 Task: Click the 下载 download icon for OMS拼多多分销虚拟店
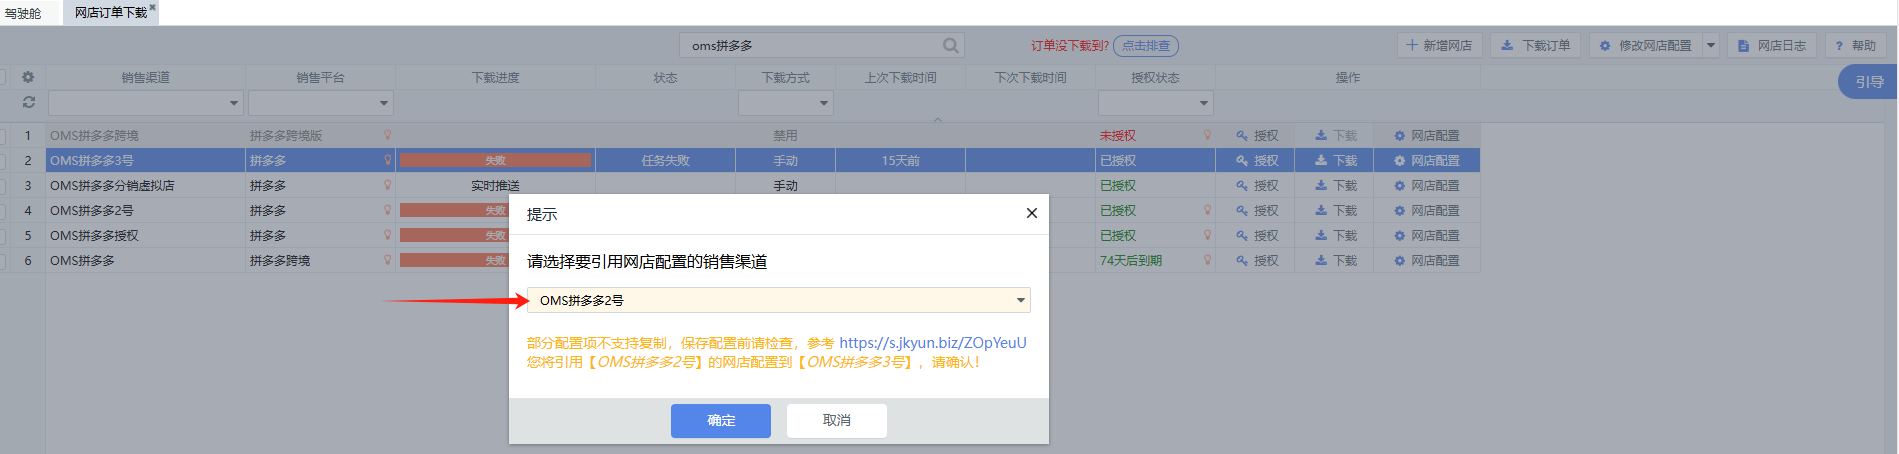(x=1321, y=185)
